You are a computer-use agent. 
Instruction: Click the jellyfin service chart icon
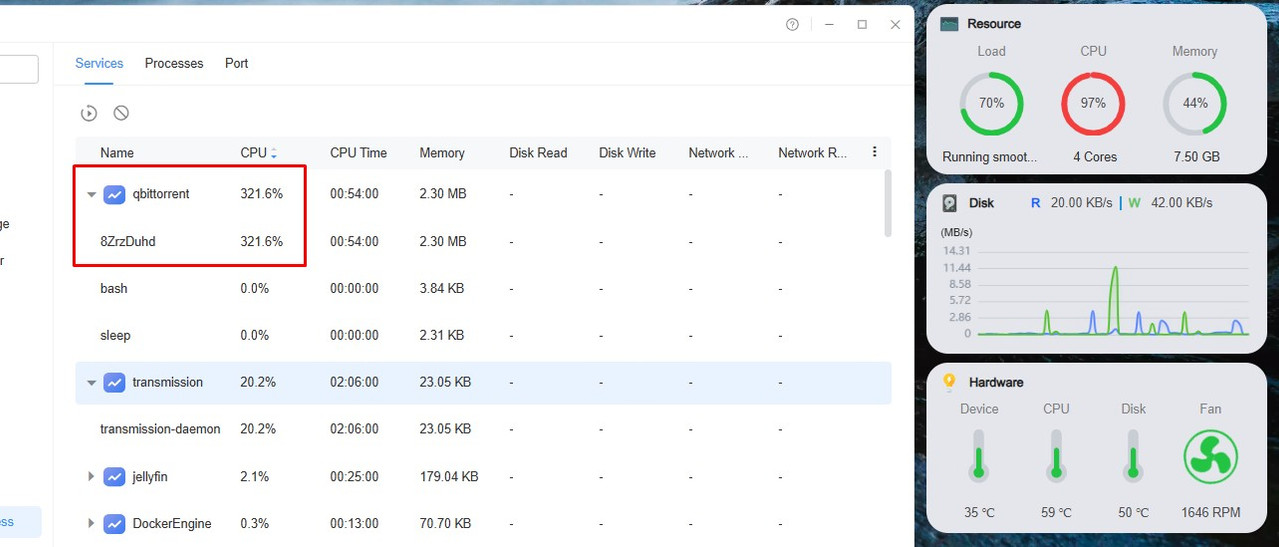(114, 477)
